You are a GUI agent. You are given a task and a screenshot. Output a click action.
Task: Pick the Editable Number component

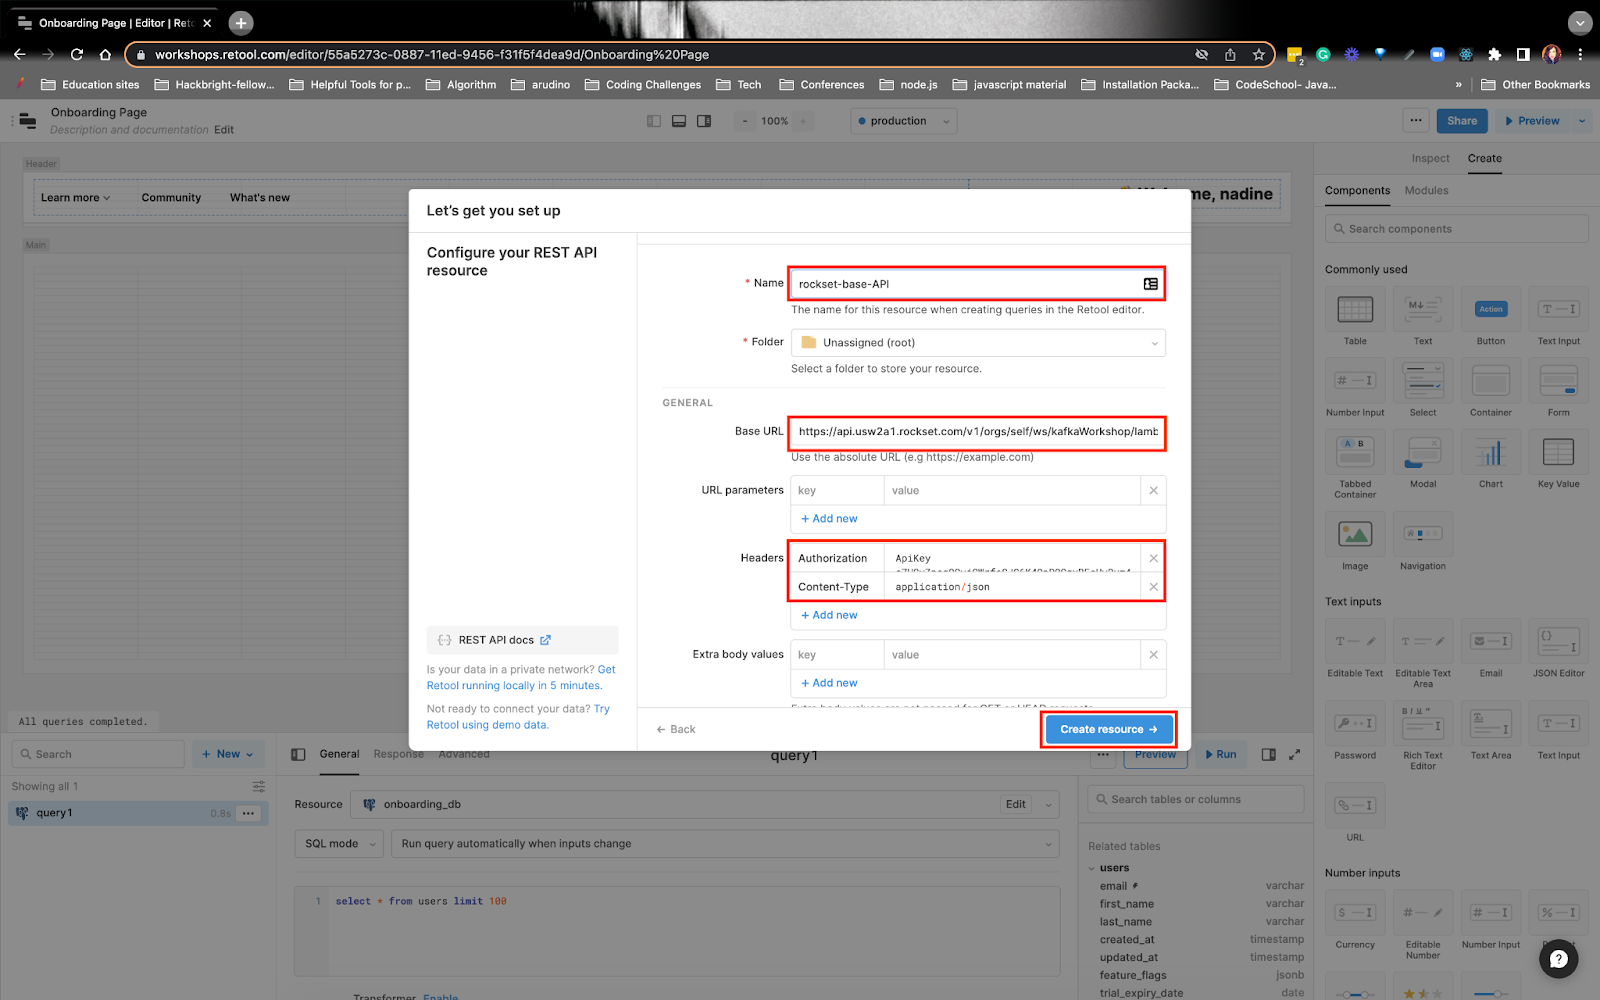coord(1423,913)
